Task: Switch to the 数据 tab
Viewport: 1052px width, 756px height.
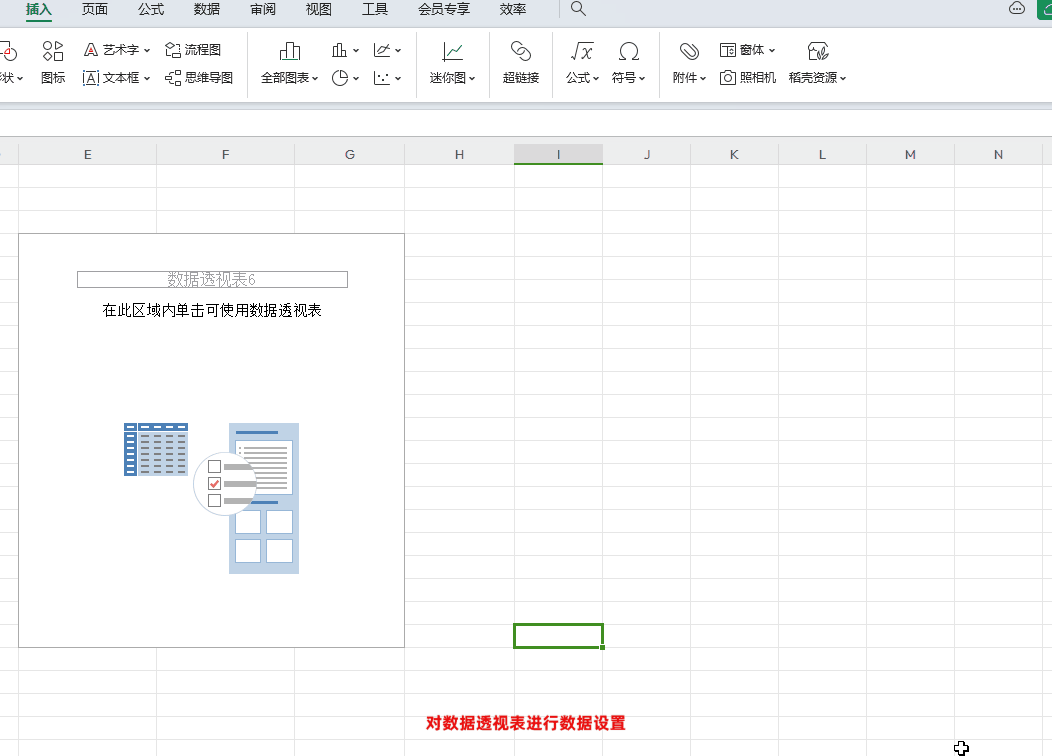Action: click(207, 9)
